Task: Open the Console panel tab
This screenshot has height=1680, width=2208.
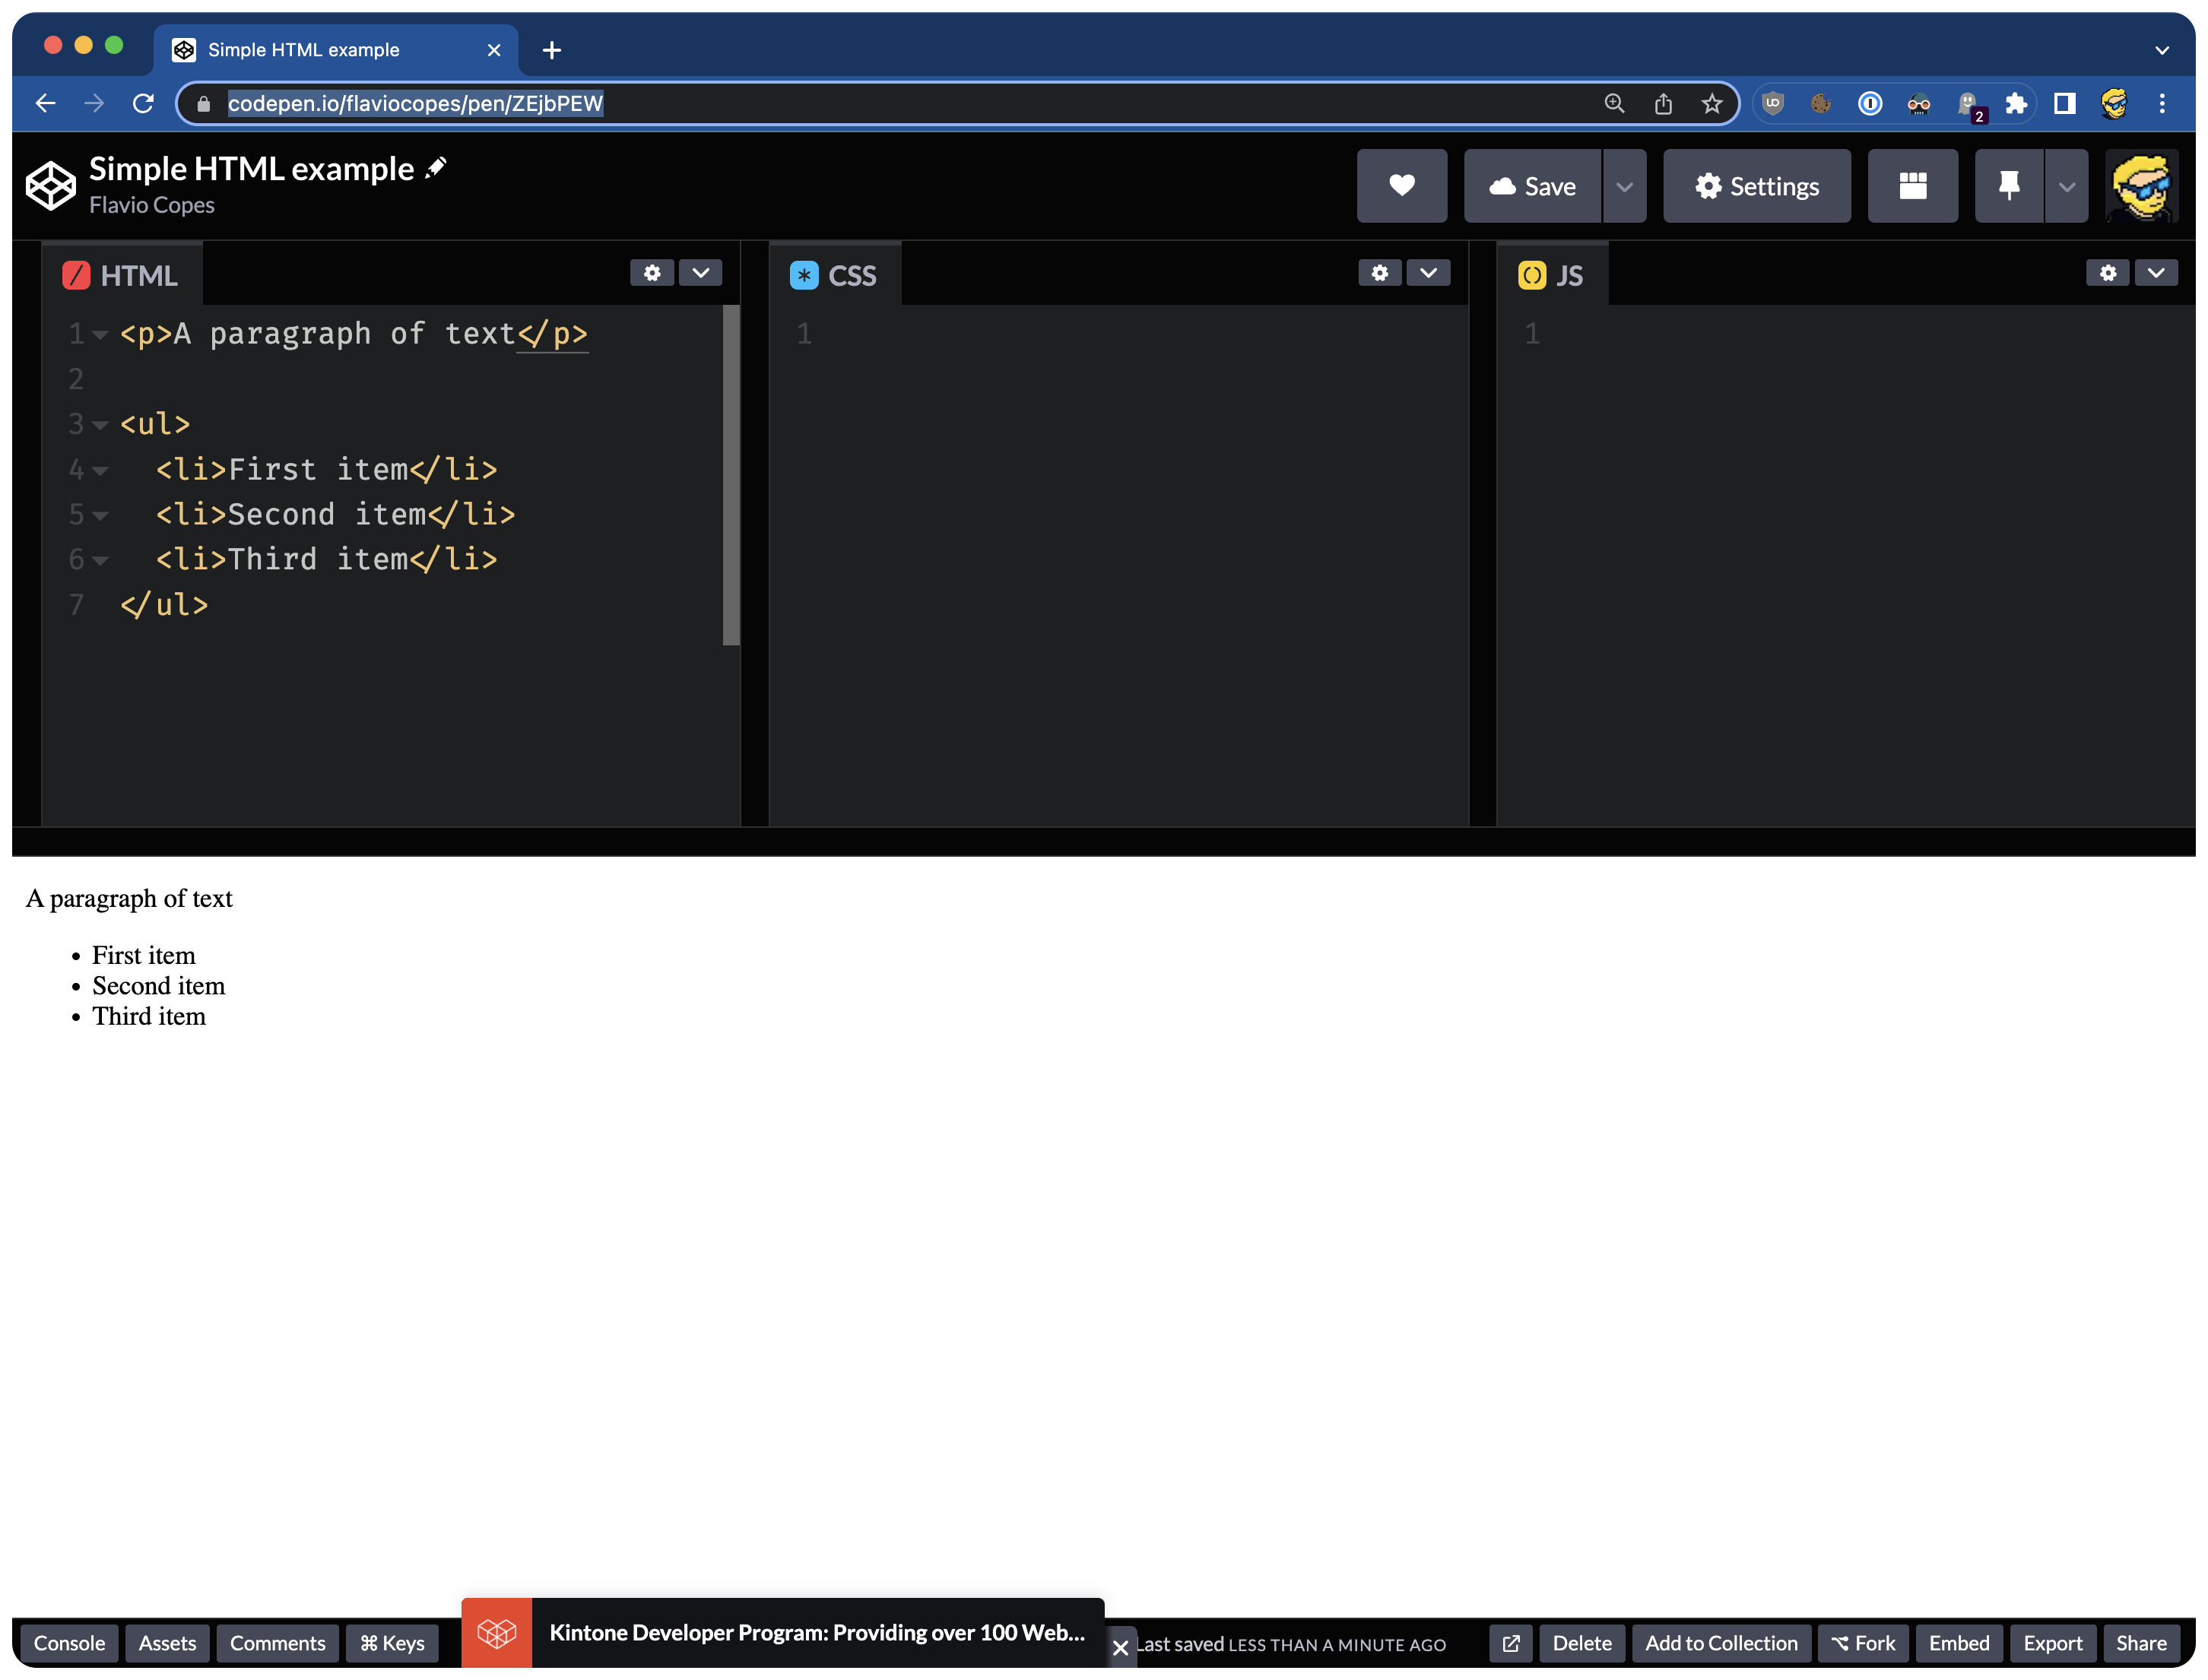Action: [69, 1643]
